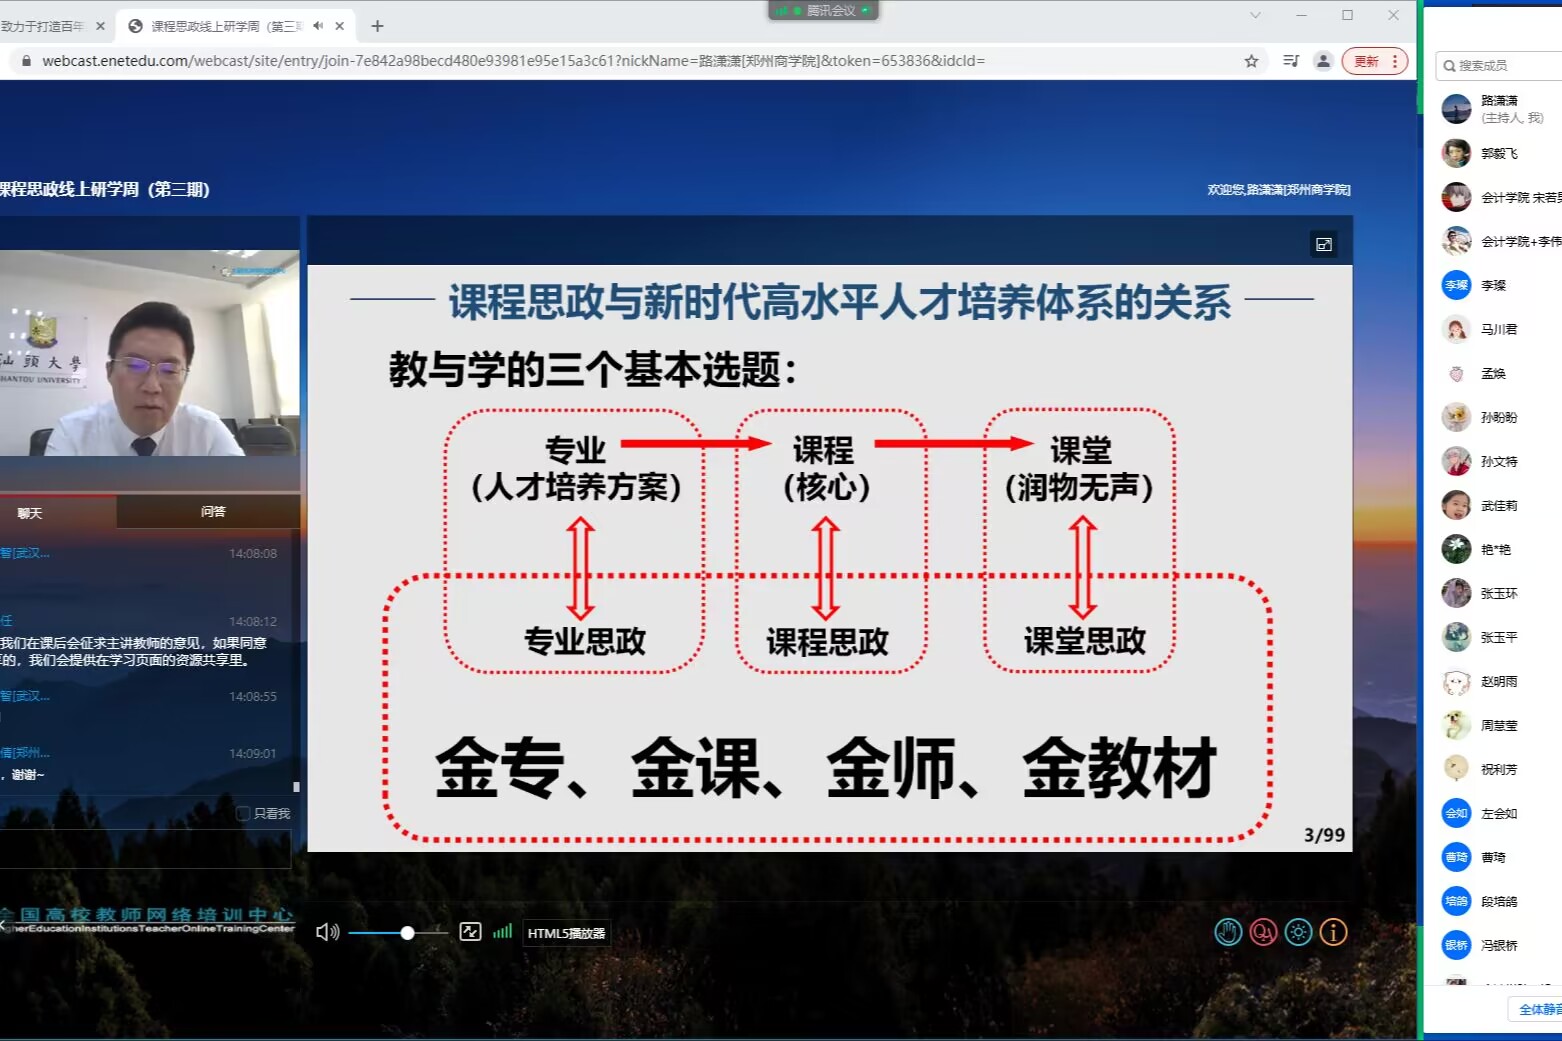The height and width of the screenshot is (1041, 1562).
Task: Open a new browser tab
Action: (x=377, y=26)
